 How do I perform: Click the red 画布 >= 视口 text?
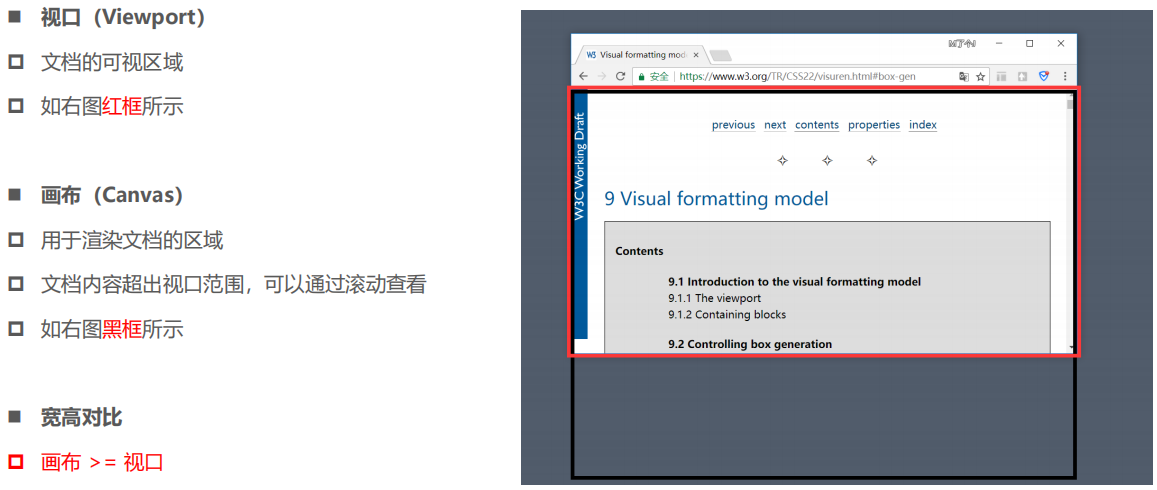tap(102, 463)
